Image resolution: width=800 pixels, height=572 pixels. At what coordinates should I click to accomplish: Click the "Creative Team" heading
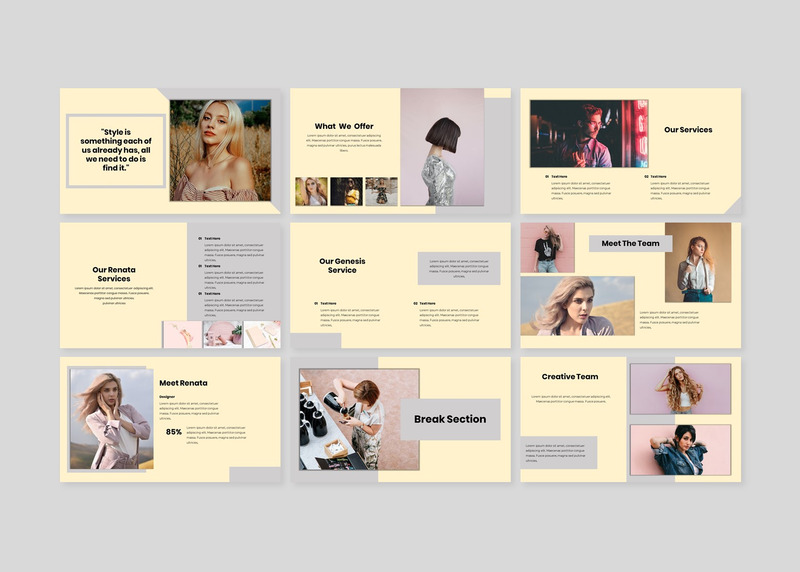coord(570,377)
